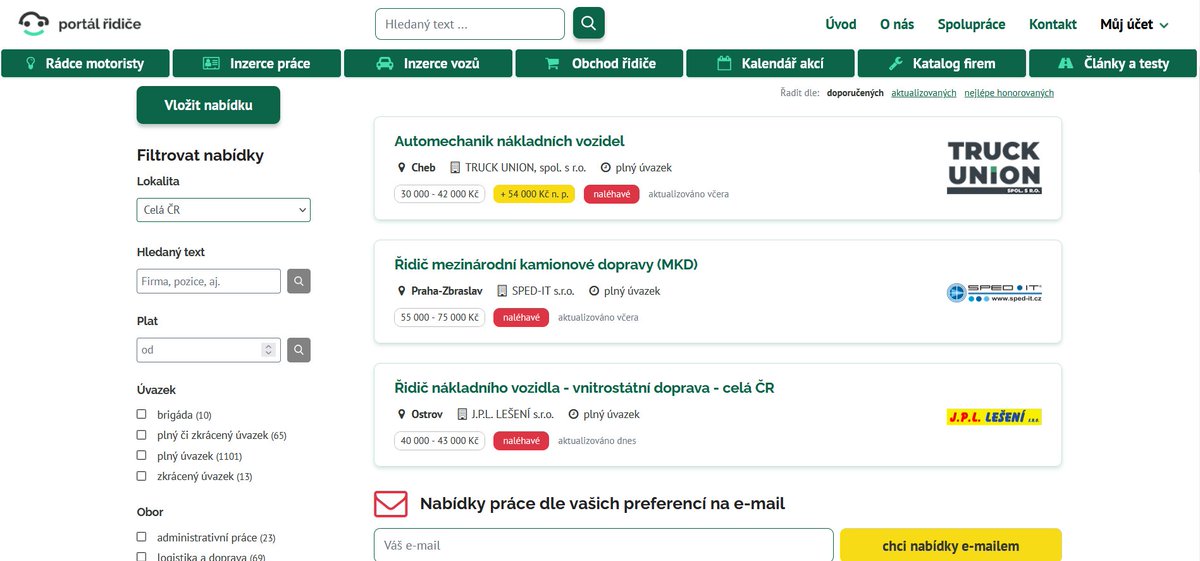Enable logistika a doprava filter checkbox
The image size is (1200, 561).
(142, 557)
